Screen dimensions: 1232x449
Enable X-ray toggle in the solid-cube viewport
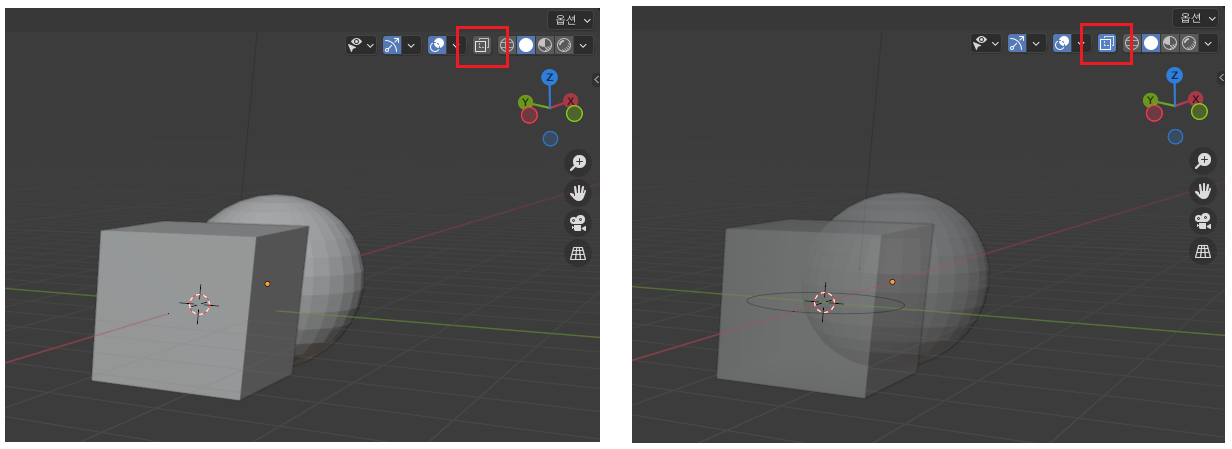click(x=481, y=45)
